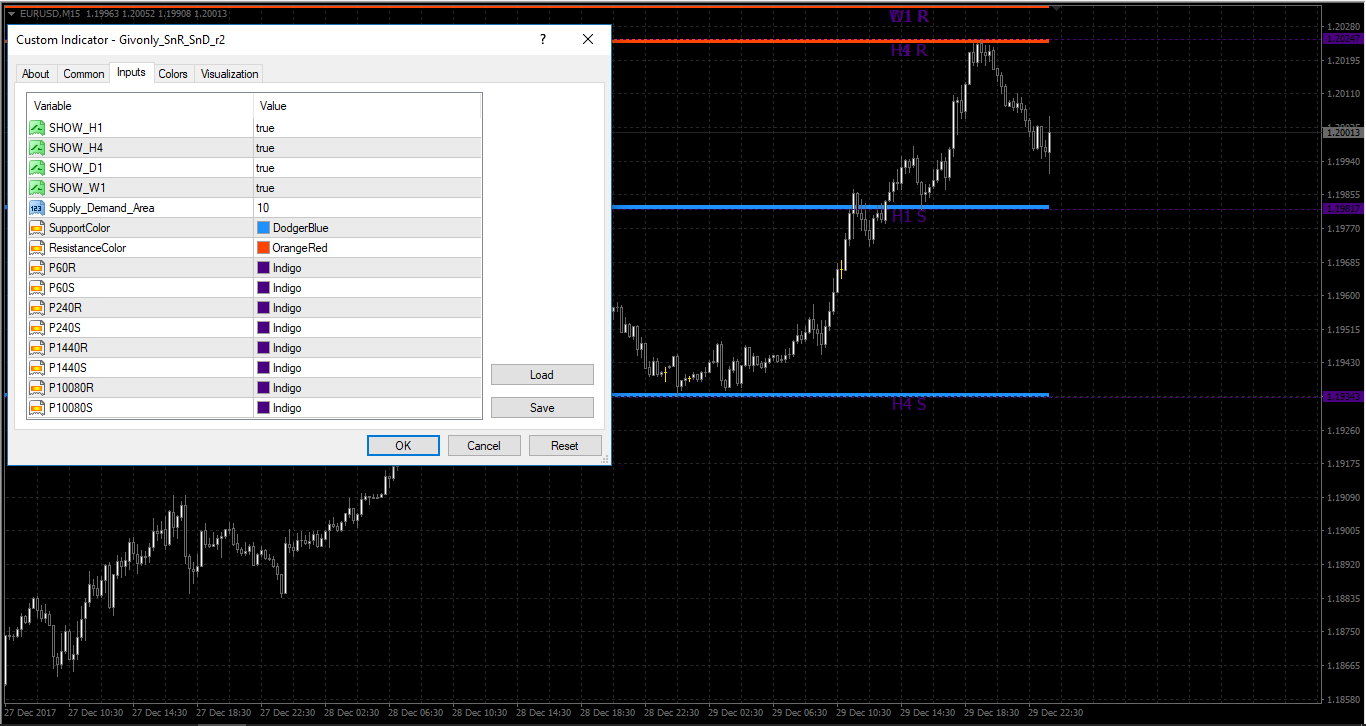Image resolution: width=1366 pixels, height=726 pixels.
Task: Click the H1 S label on chart
Action: click(x=909, y=216)
